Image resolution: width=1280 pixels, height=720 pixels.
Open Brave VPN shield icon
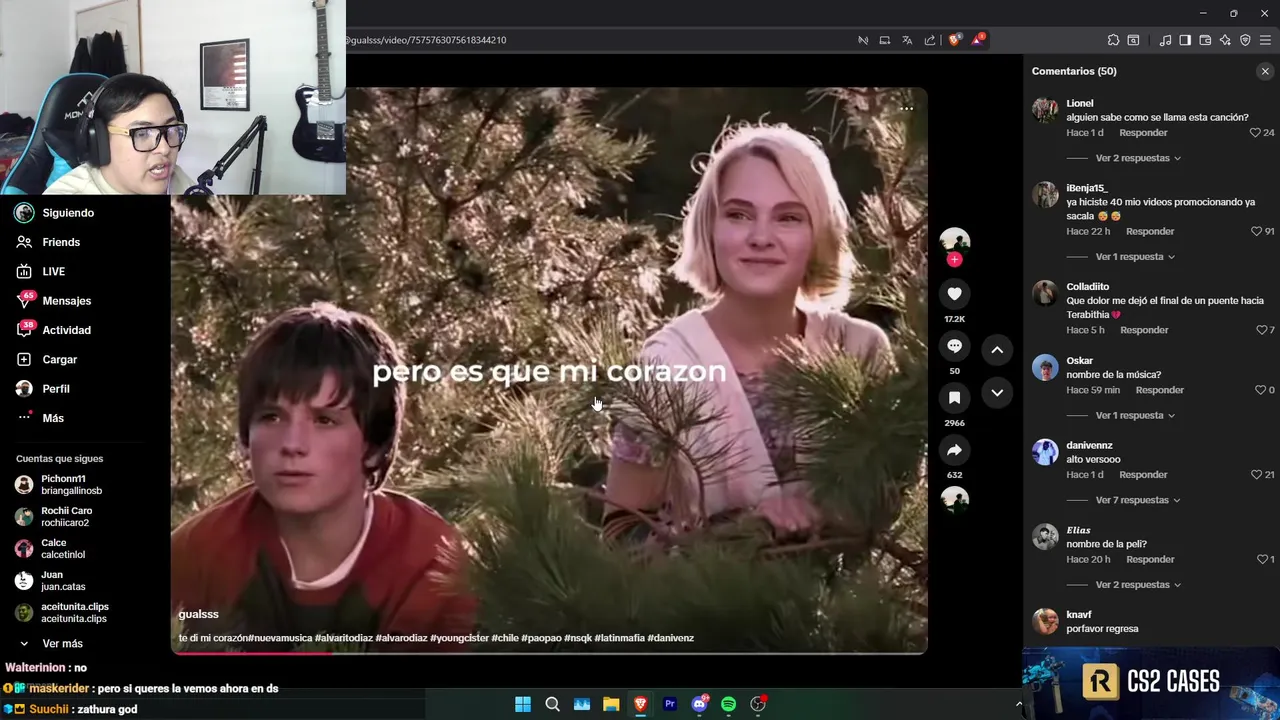1245,40
